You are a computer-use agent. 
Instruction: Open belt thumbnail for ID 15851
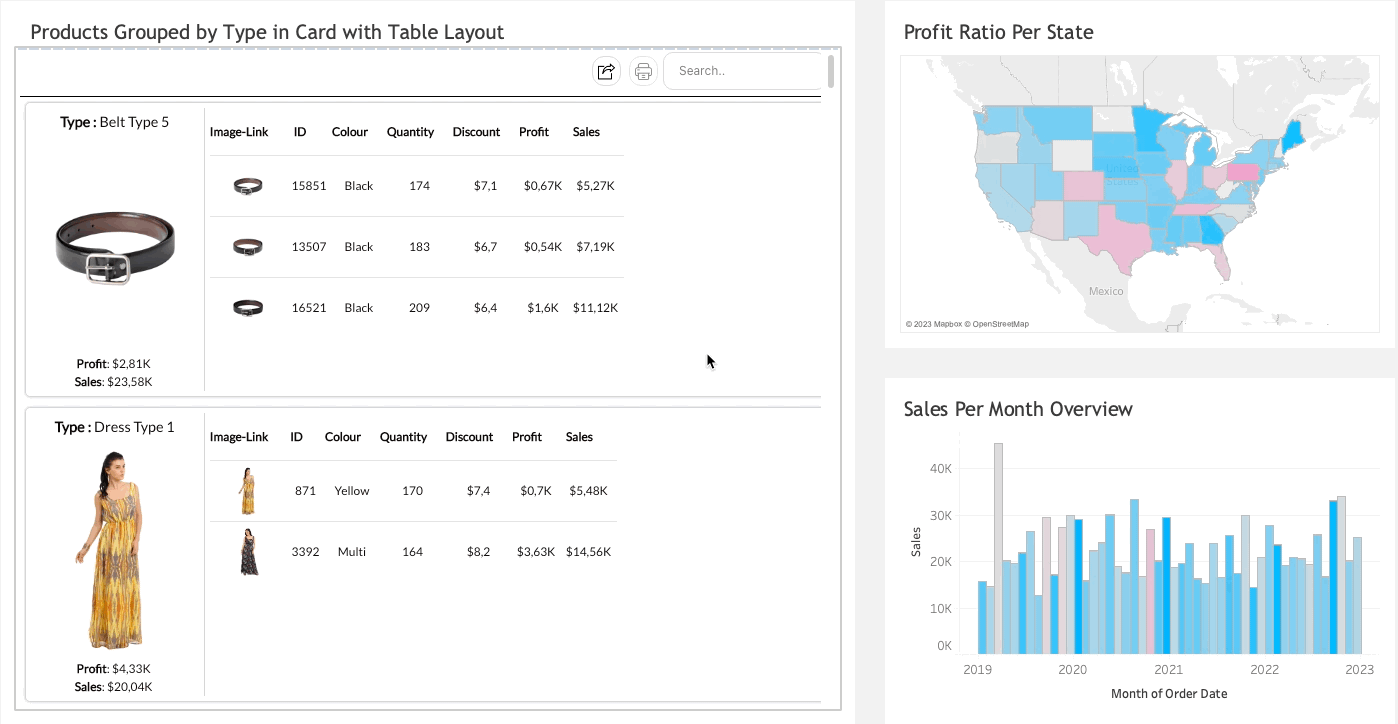click(247, 186)
